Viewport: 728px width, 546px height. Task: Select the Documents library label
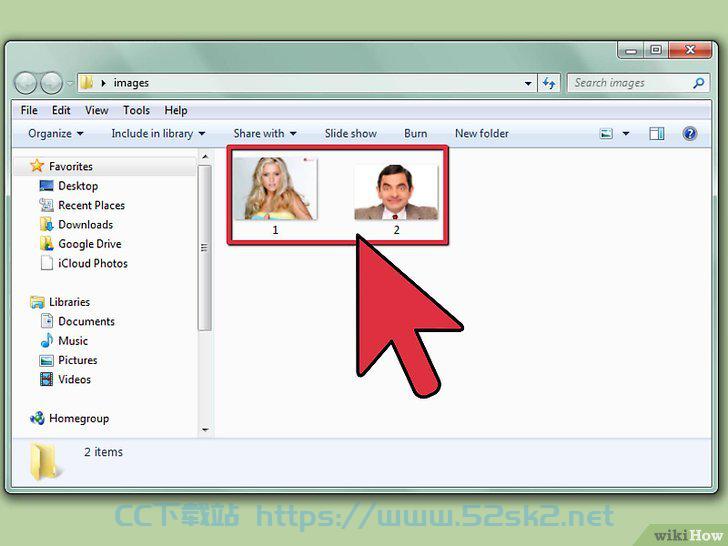86,321
